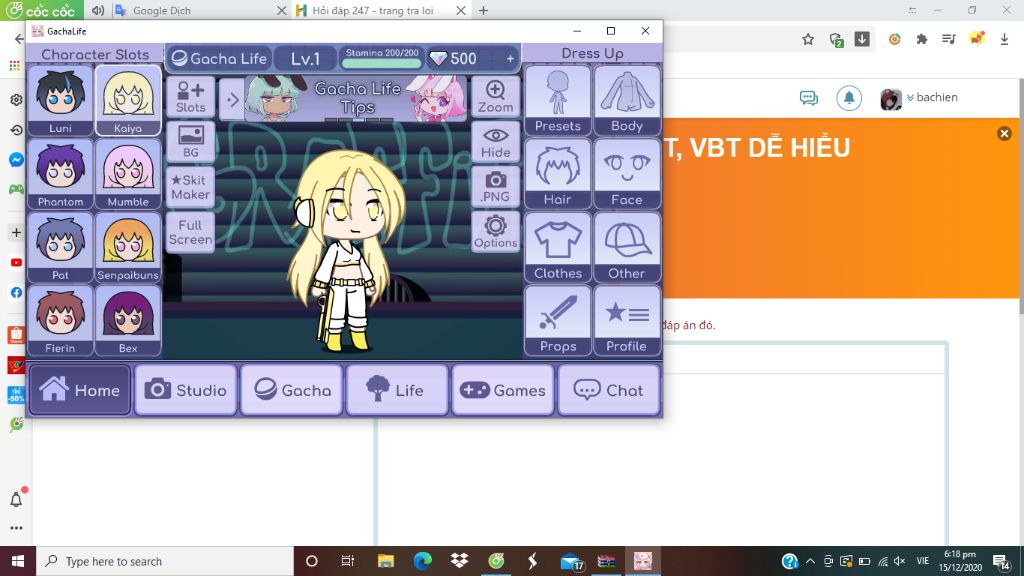Open File Explorer from the taskbar
The width and height of the screenshot is (1024, 576).
[x=385, y=561]
